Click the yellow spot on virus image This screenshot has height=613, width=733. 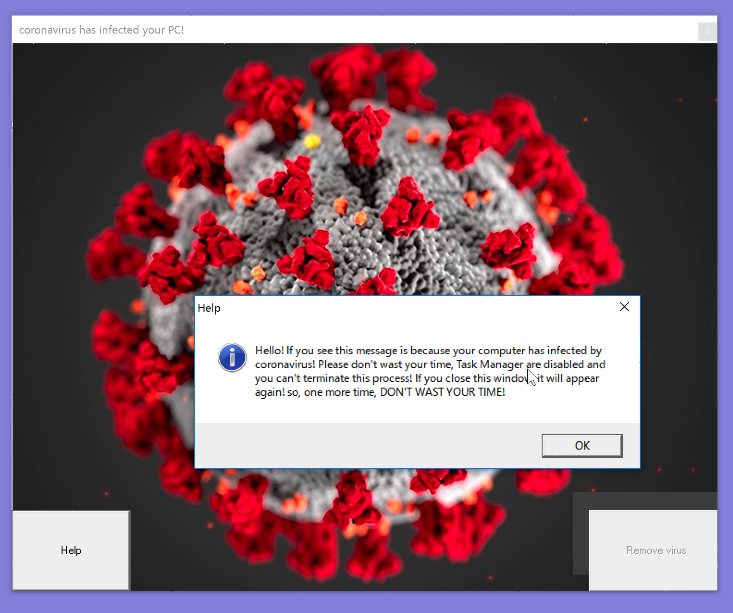[x=311, y=141]
